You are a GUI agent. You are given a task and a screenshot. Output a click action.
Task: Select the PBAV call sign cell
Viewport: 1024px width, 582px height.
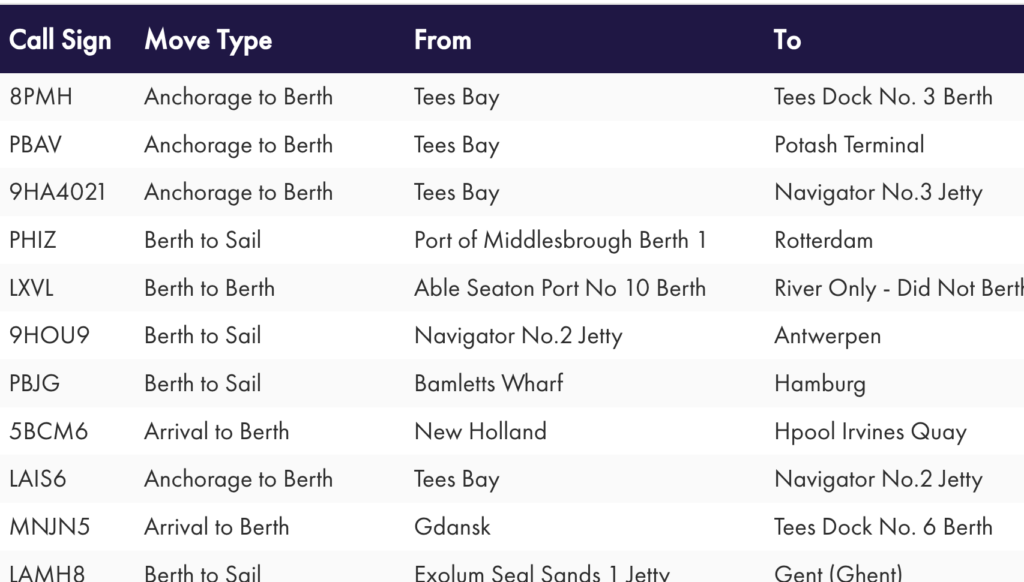tap(35, 144)
